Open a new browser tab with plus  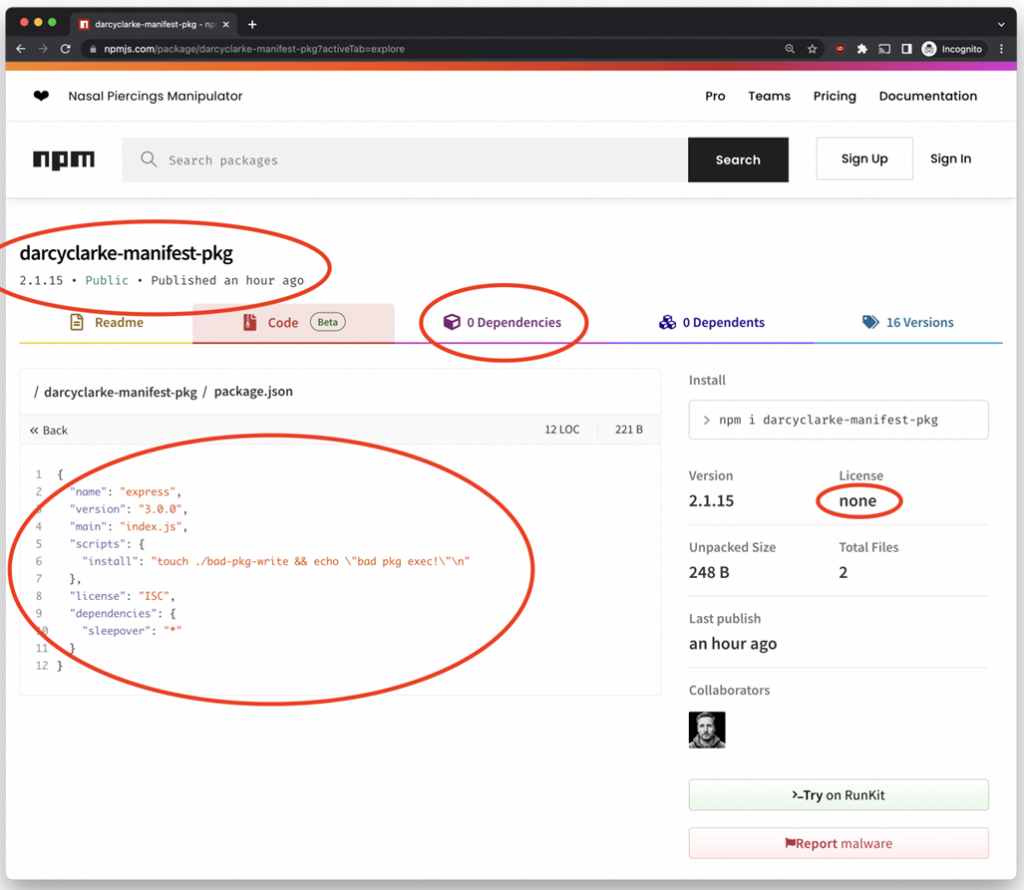252,25
